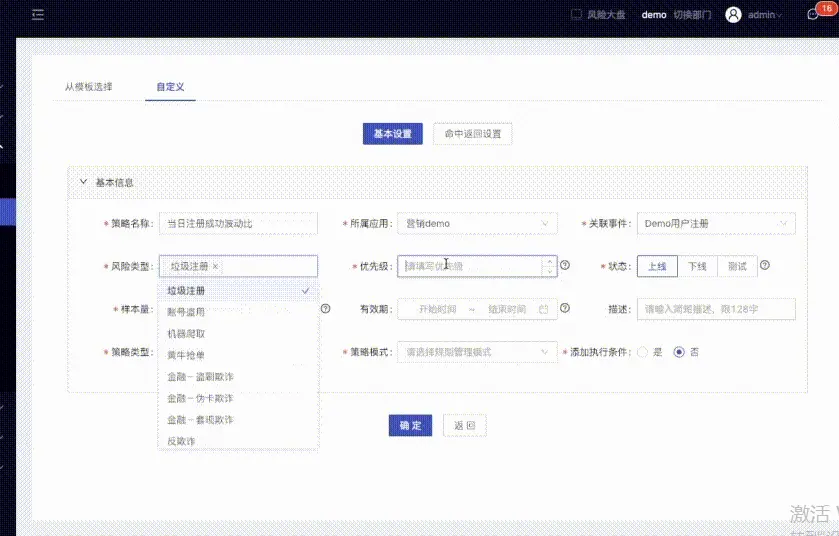Select 否 for 添加执行条件
Viewport: 839px width, 536px height.
pos(679,352)
